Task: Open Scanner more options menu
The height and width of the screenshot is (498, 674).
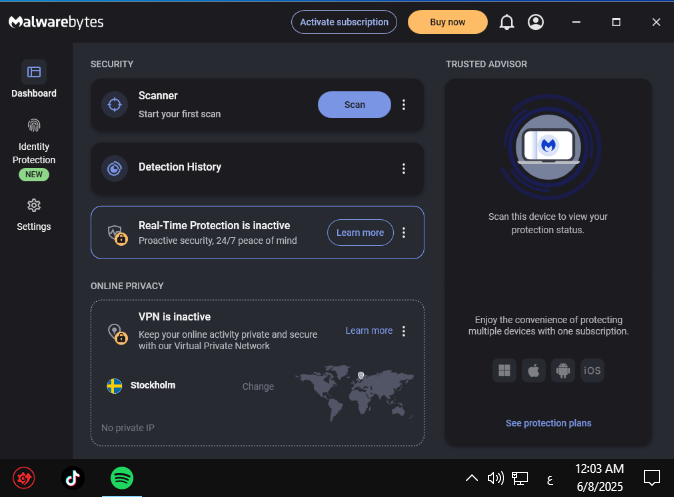Action: (404, 104)
